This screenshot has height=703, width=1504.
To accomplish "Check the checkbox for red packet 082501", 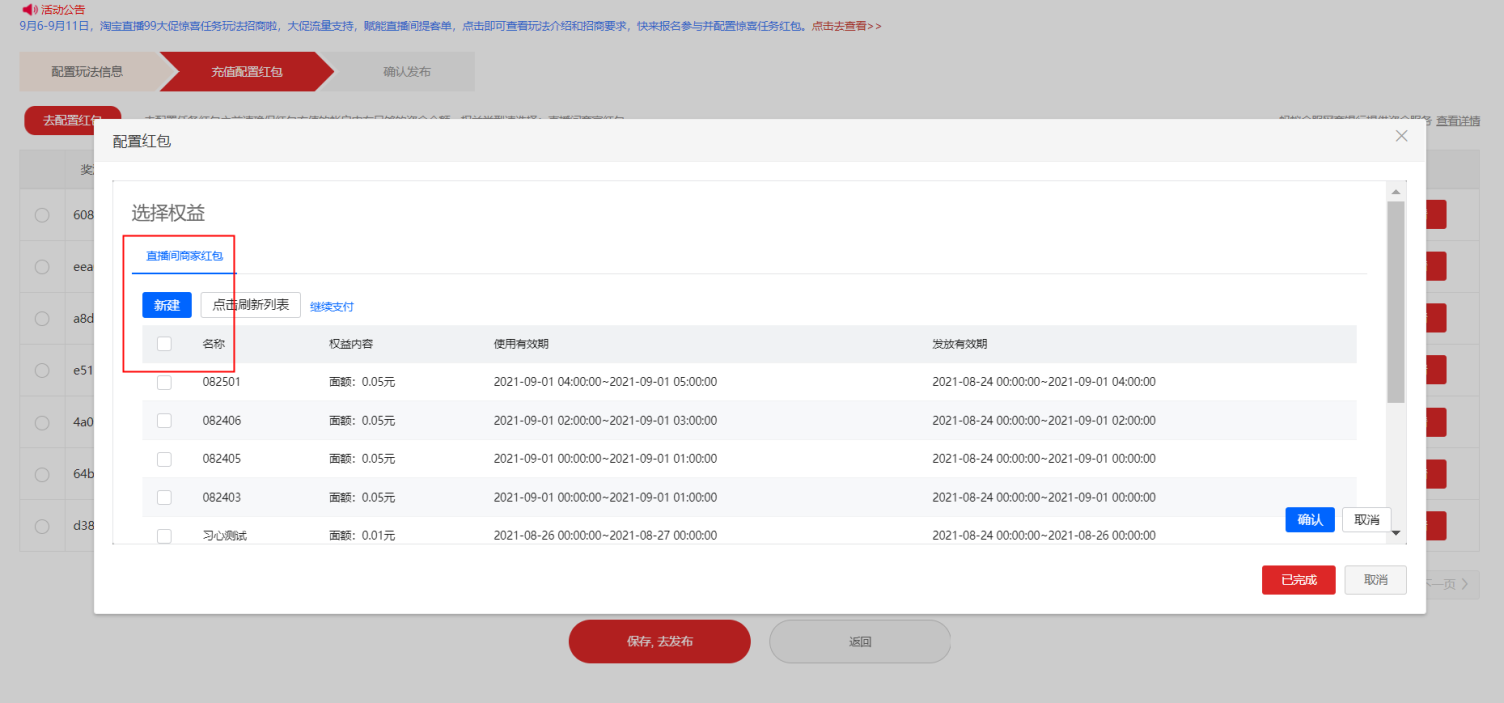I will pos(164,381).
